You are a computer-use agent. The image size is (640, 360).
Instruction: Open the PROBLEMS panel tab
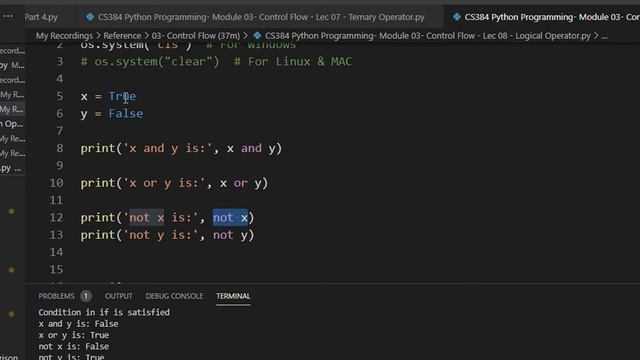point(56,296)
